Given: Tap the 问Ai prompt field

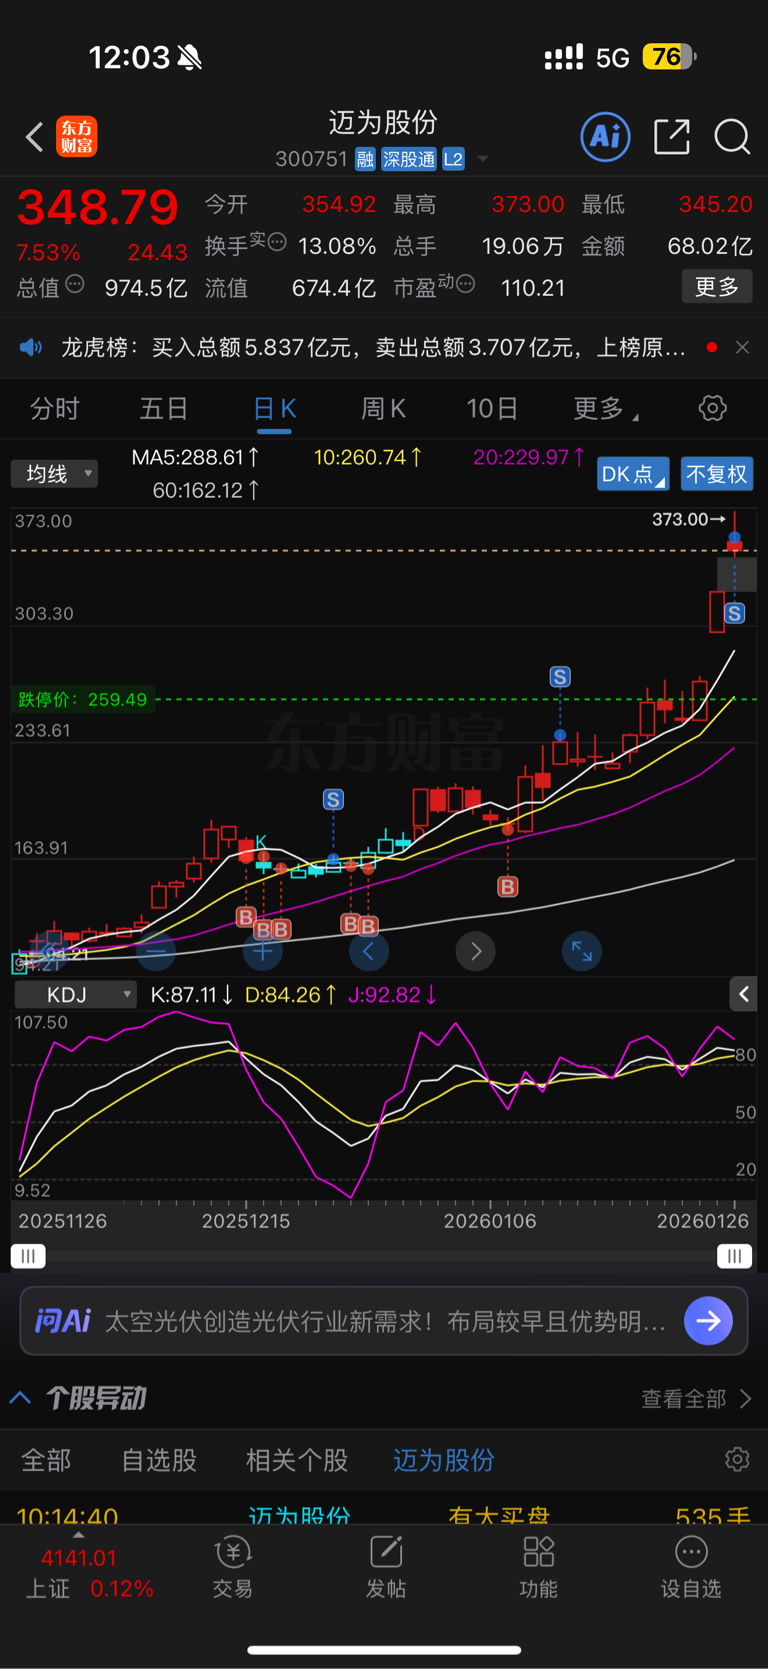Looking at the screenshot, I should pos(385,1321).
